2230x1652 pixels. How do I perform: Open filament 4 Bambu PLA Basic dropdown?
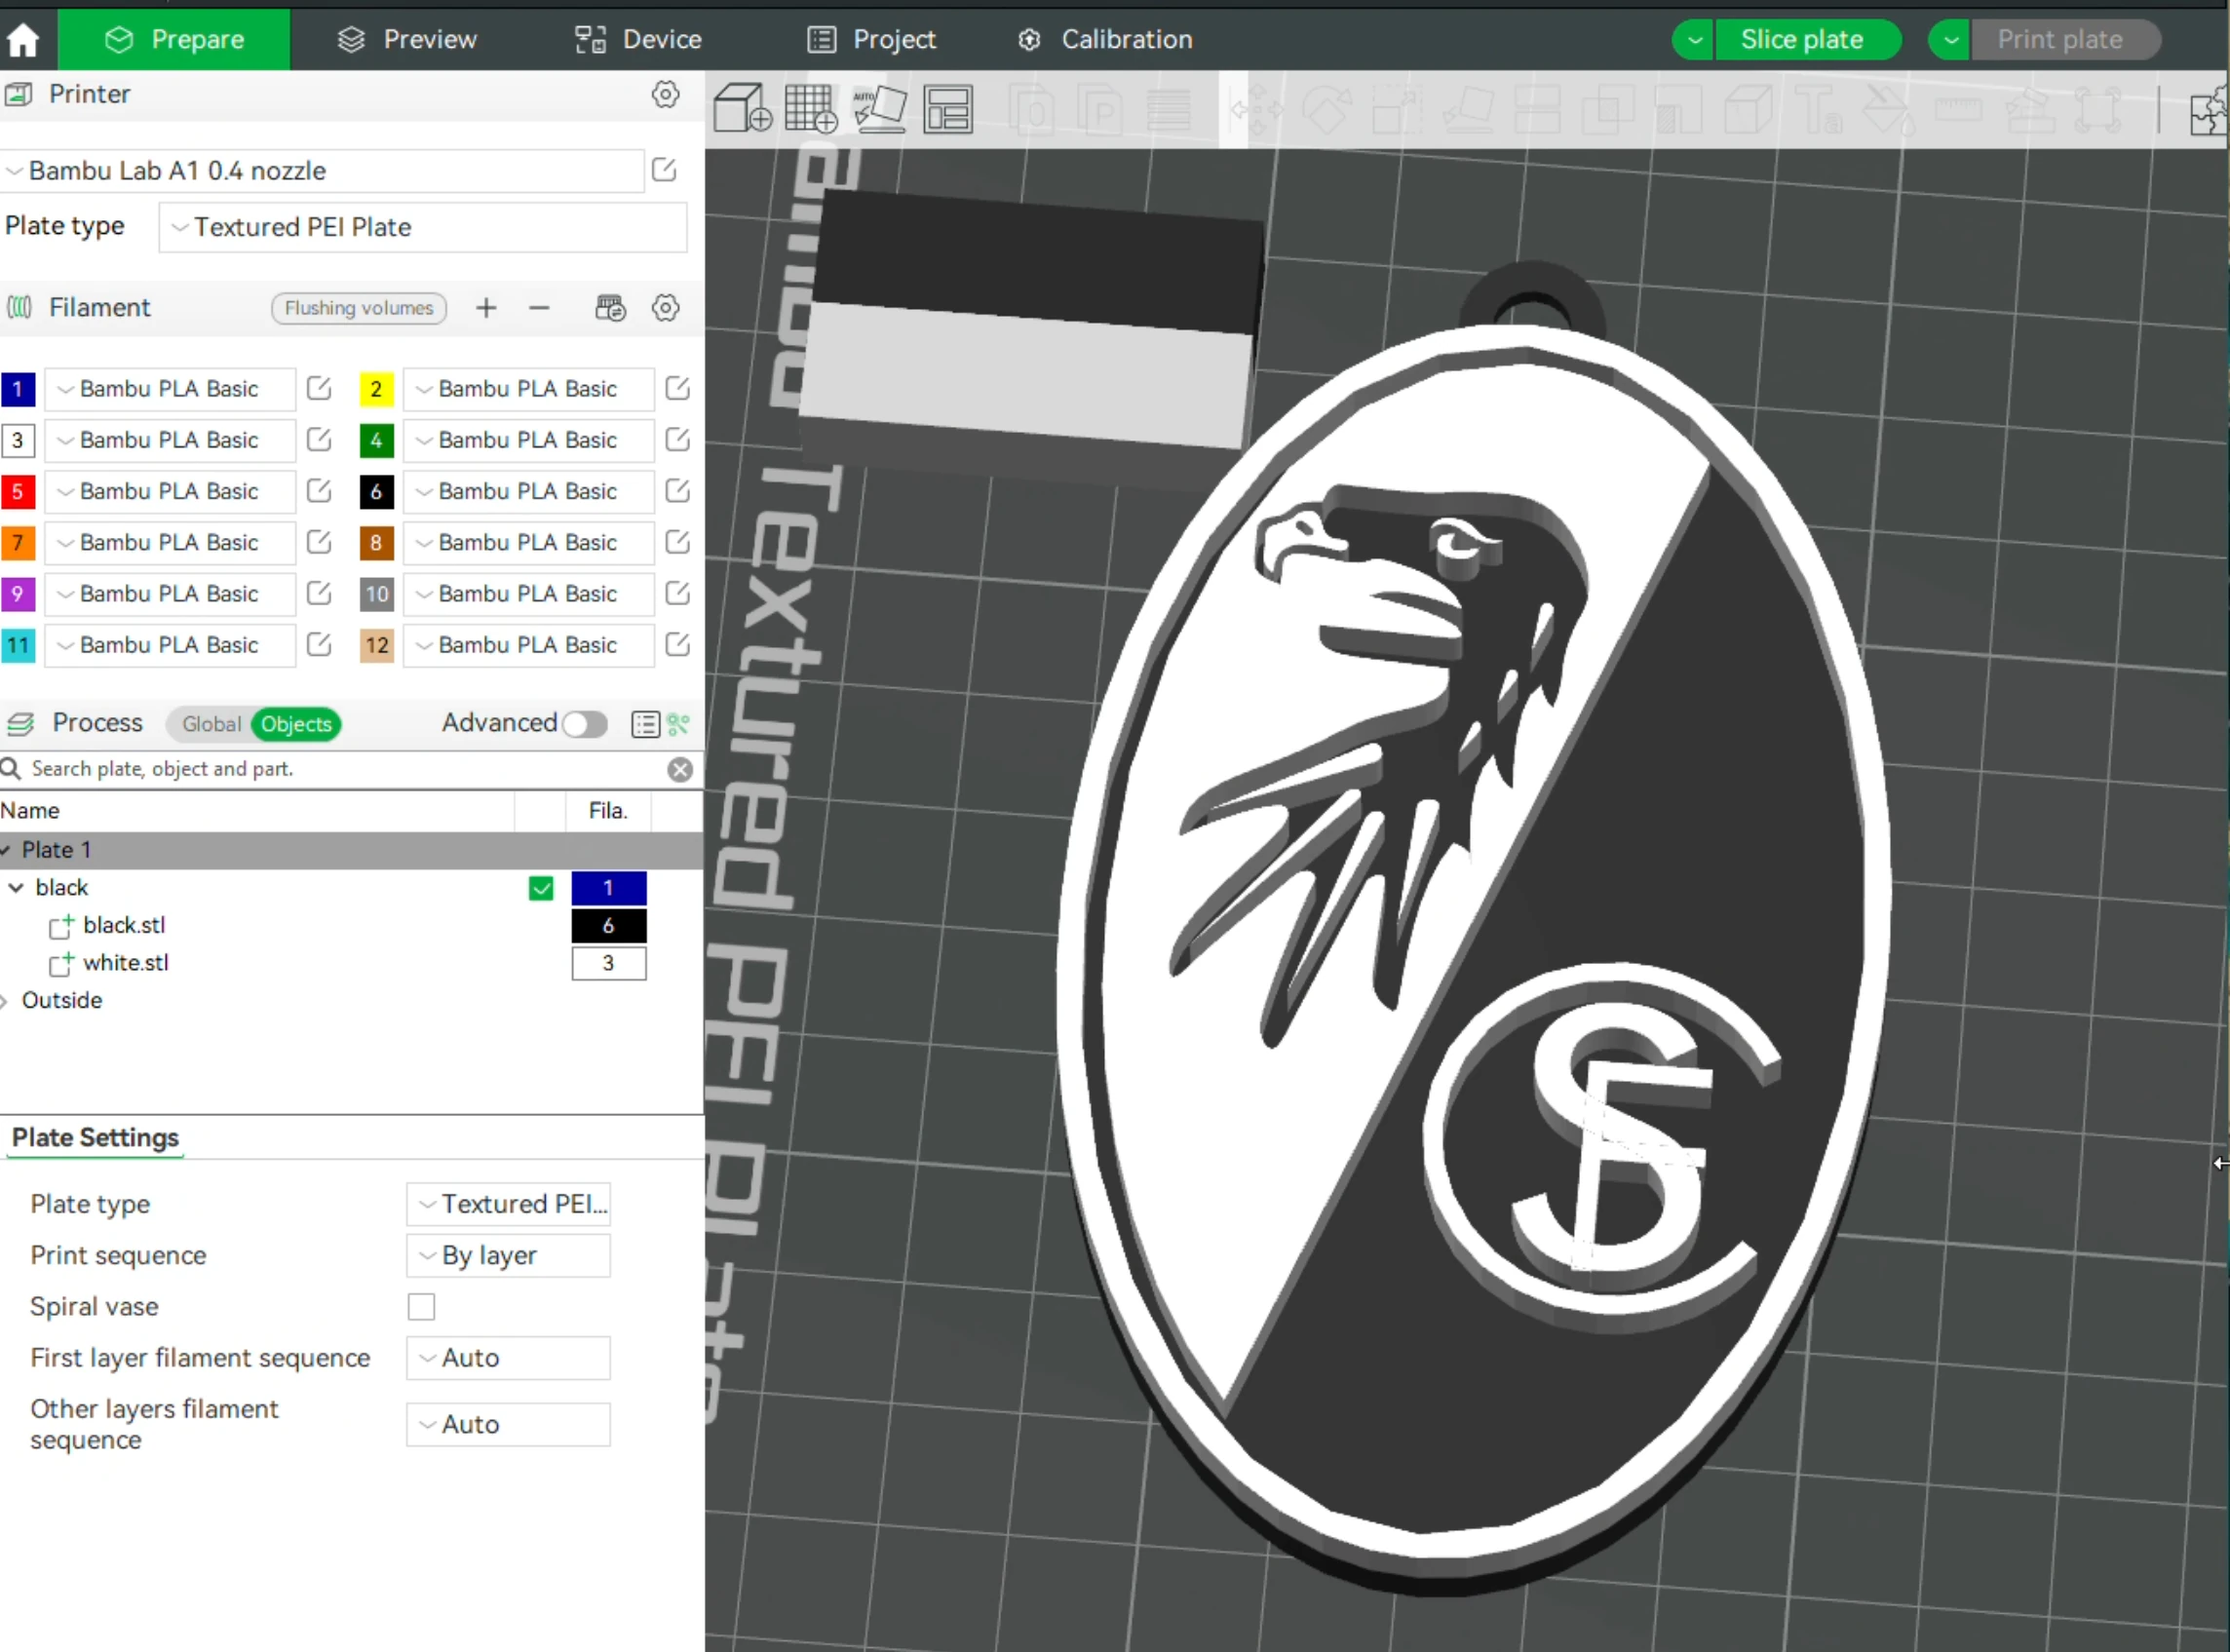pyautogui.click(x=528, y=440)
